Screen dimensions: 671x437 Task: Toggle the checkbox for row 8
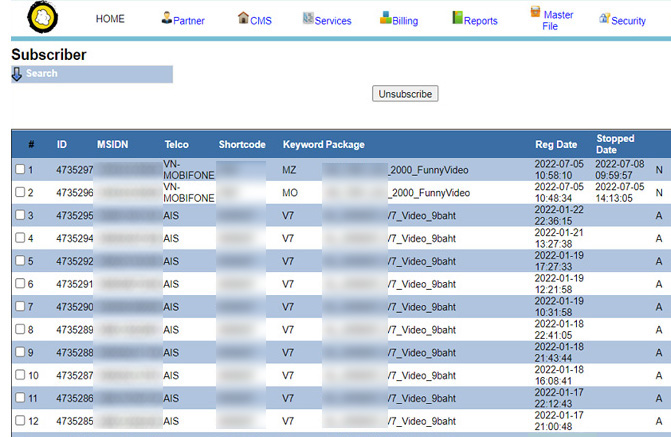click(x=20, y=329)
